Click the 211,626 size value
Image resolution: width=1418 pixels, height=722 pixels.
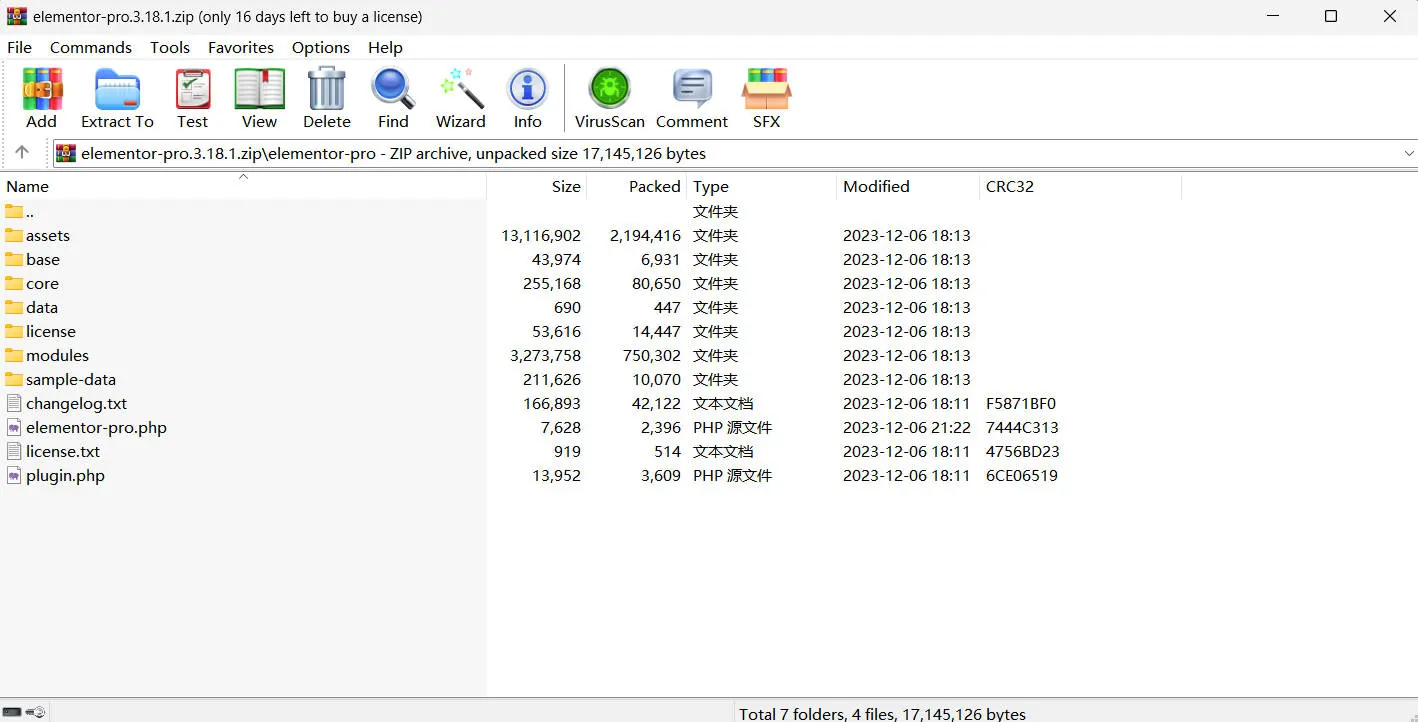pos(552,380)
